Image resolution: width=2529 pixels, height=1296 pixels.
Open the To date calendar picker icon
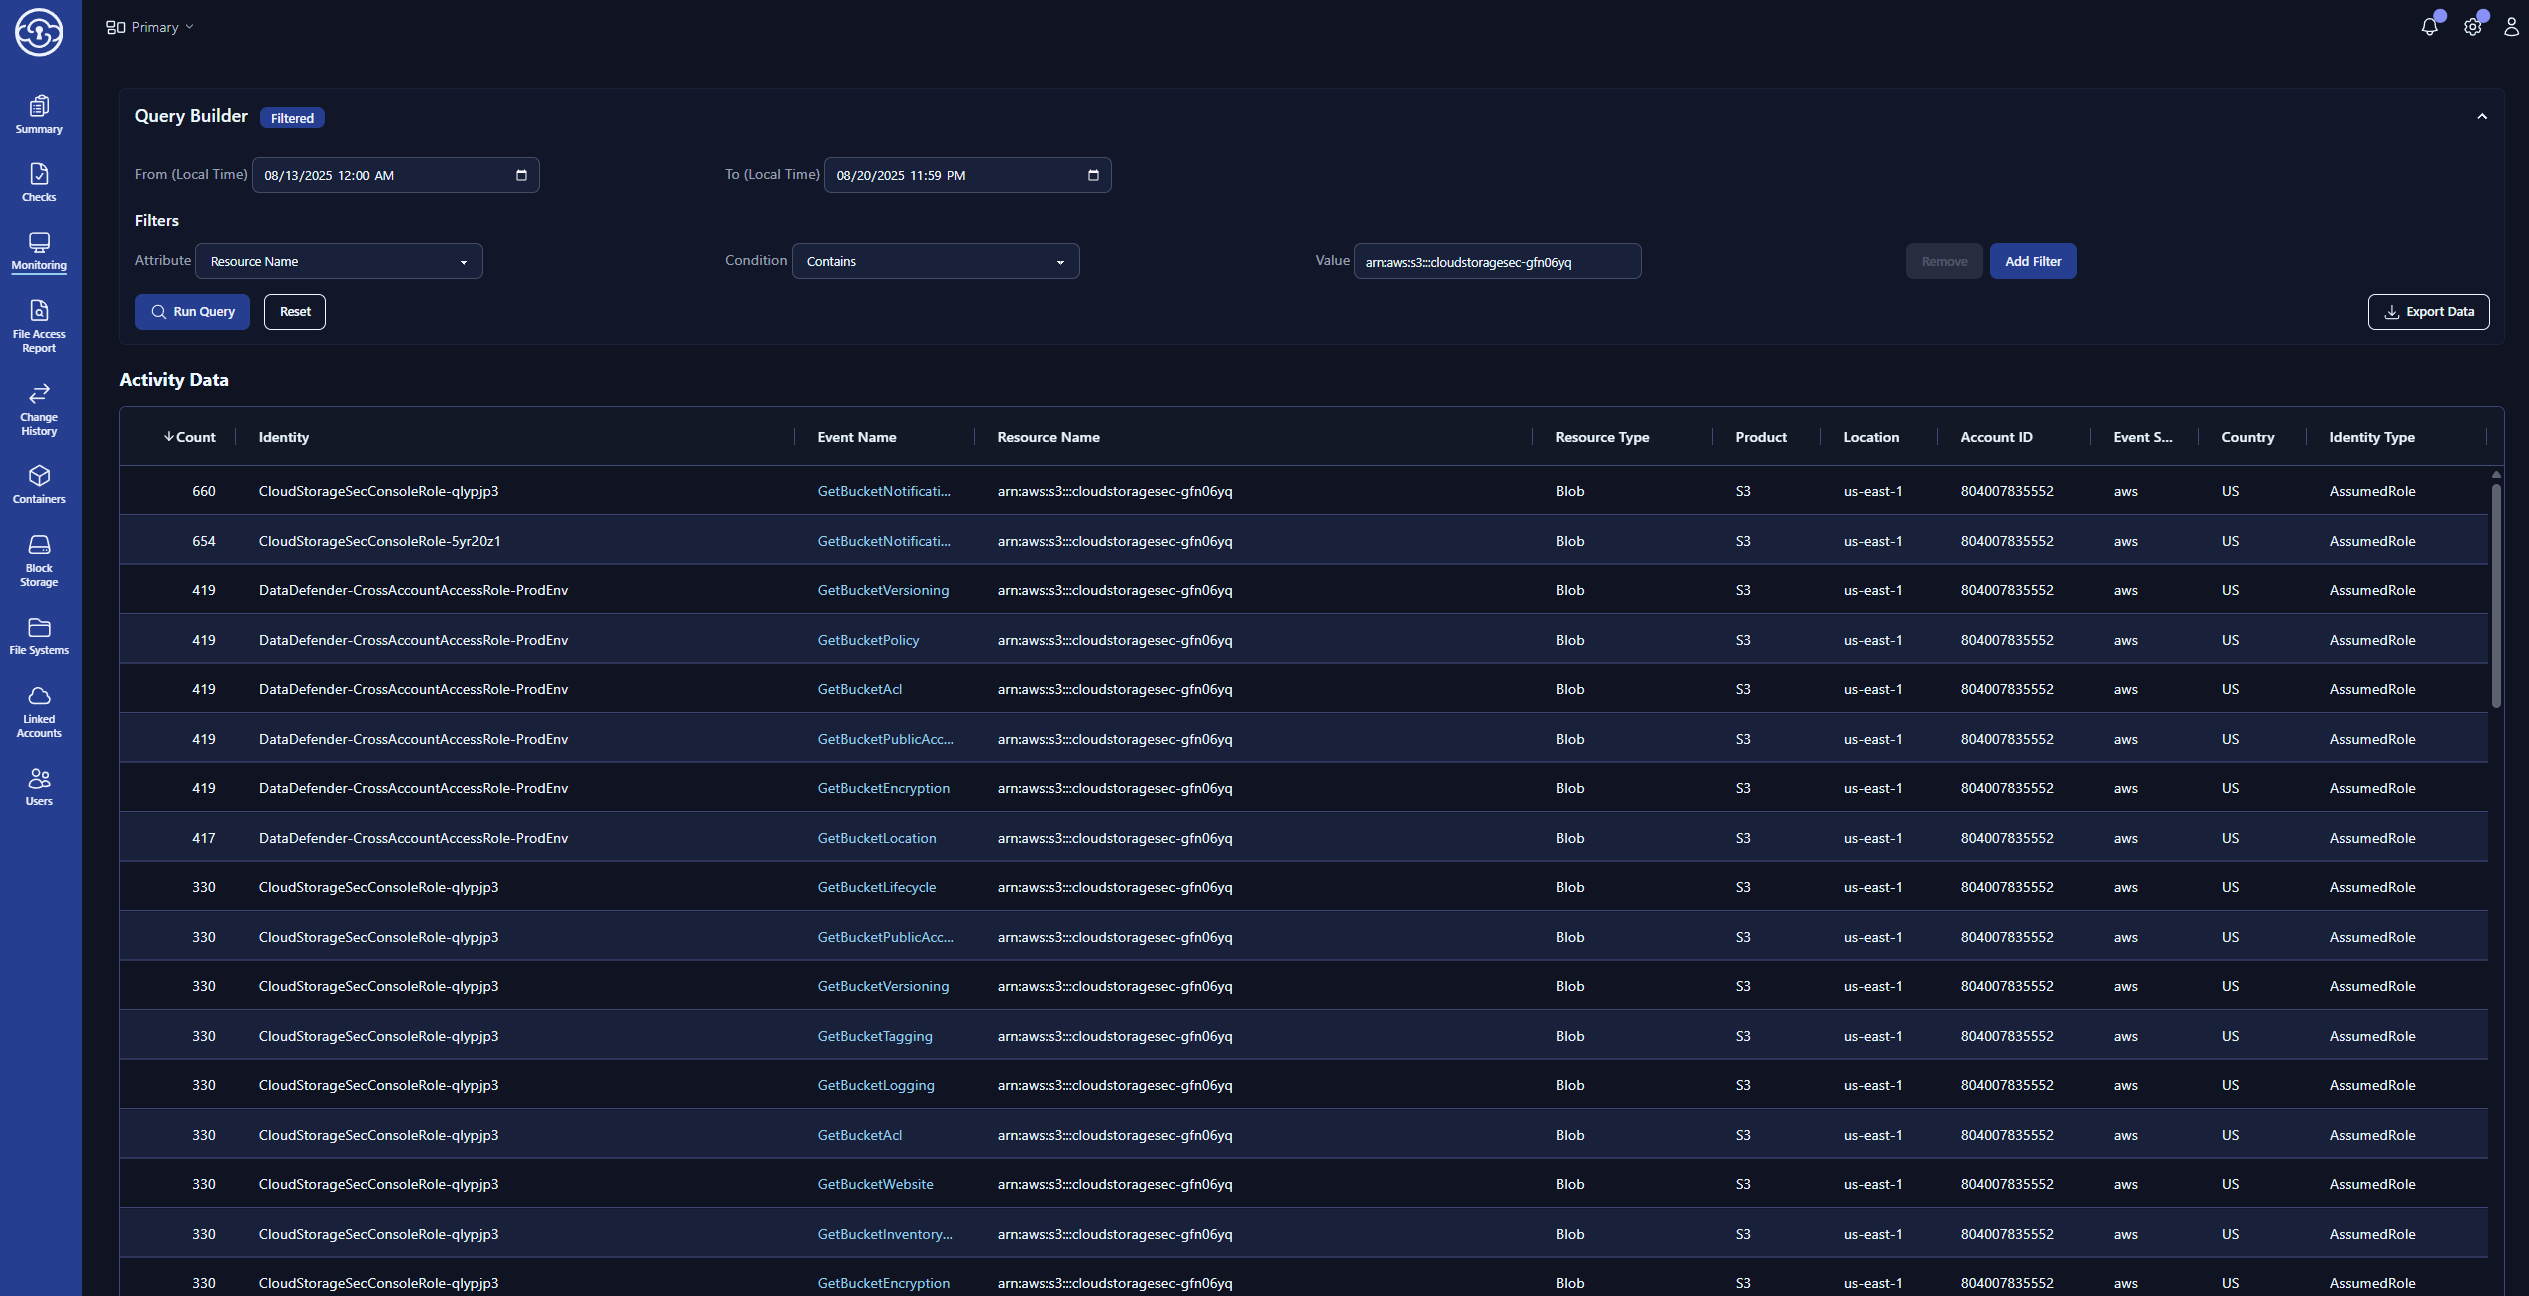[1093, 175]
